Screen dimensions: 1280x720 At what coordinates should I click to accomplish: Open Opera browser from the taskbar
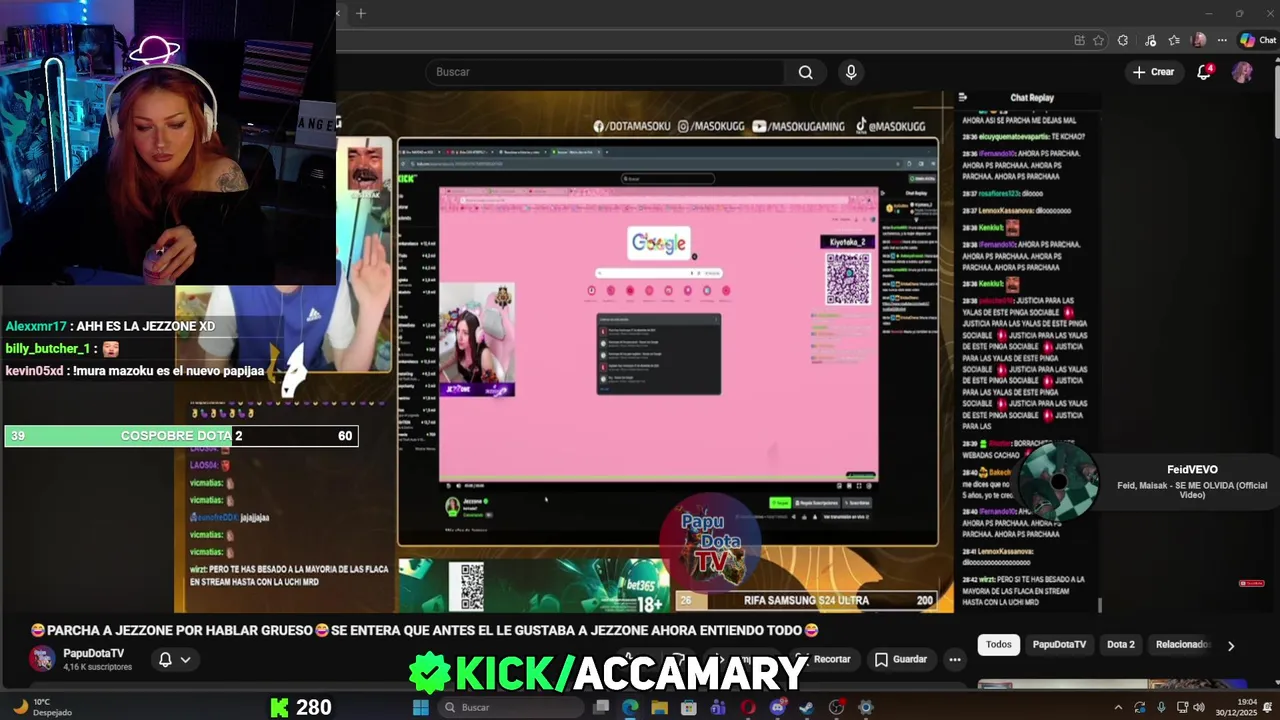pyautogui.click(x=748, y=707)
